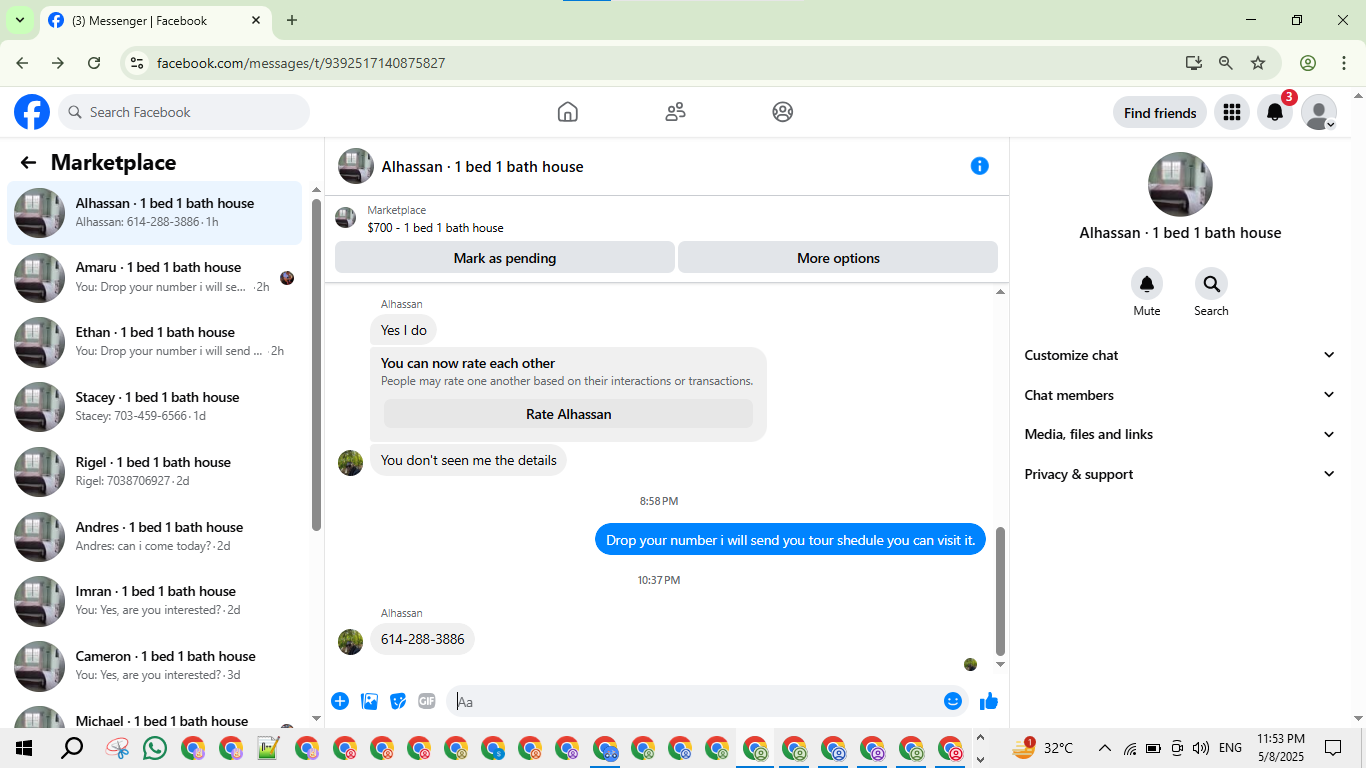Expand Media, files and links section
The height and width of the screenshot is (768, 1366).
pos(1181,434)
